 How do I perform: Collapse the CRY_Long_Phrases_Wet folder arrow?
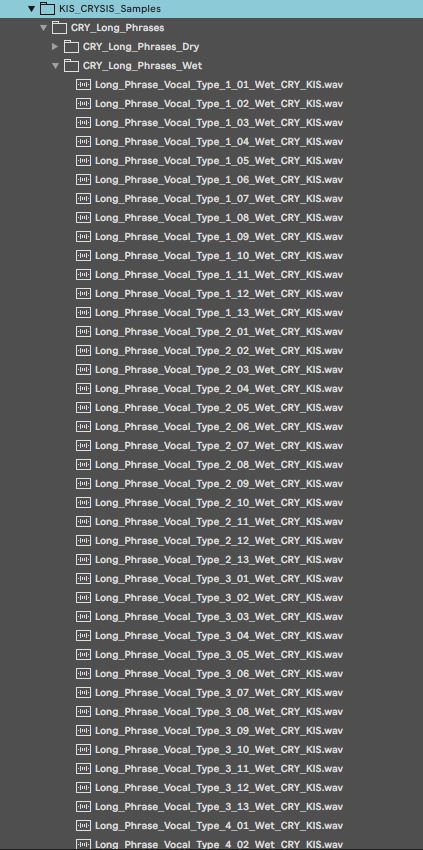coord(55,66)
